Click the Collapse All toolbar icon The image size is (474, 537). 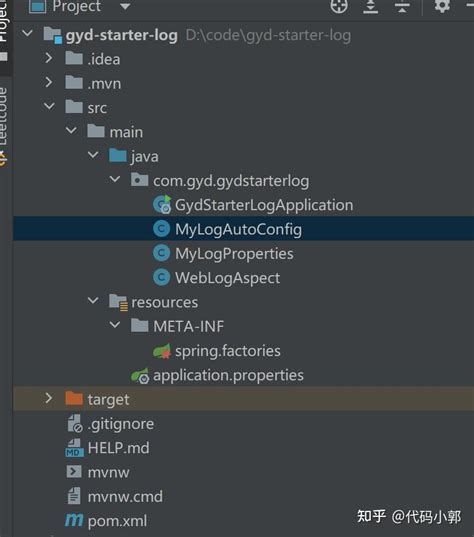[x=402, y=6]
